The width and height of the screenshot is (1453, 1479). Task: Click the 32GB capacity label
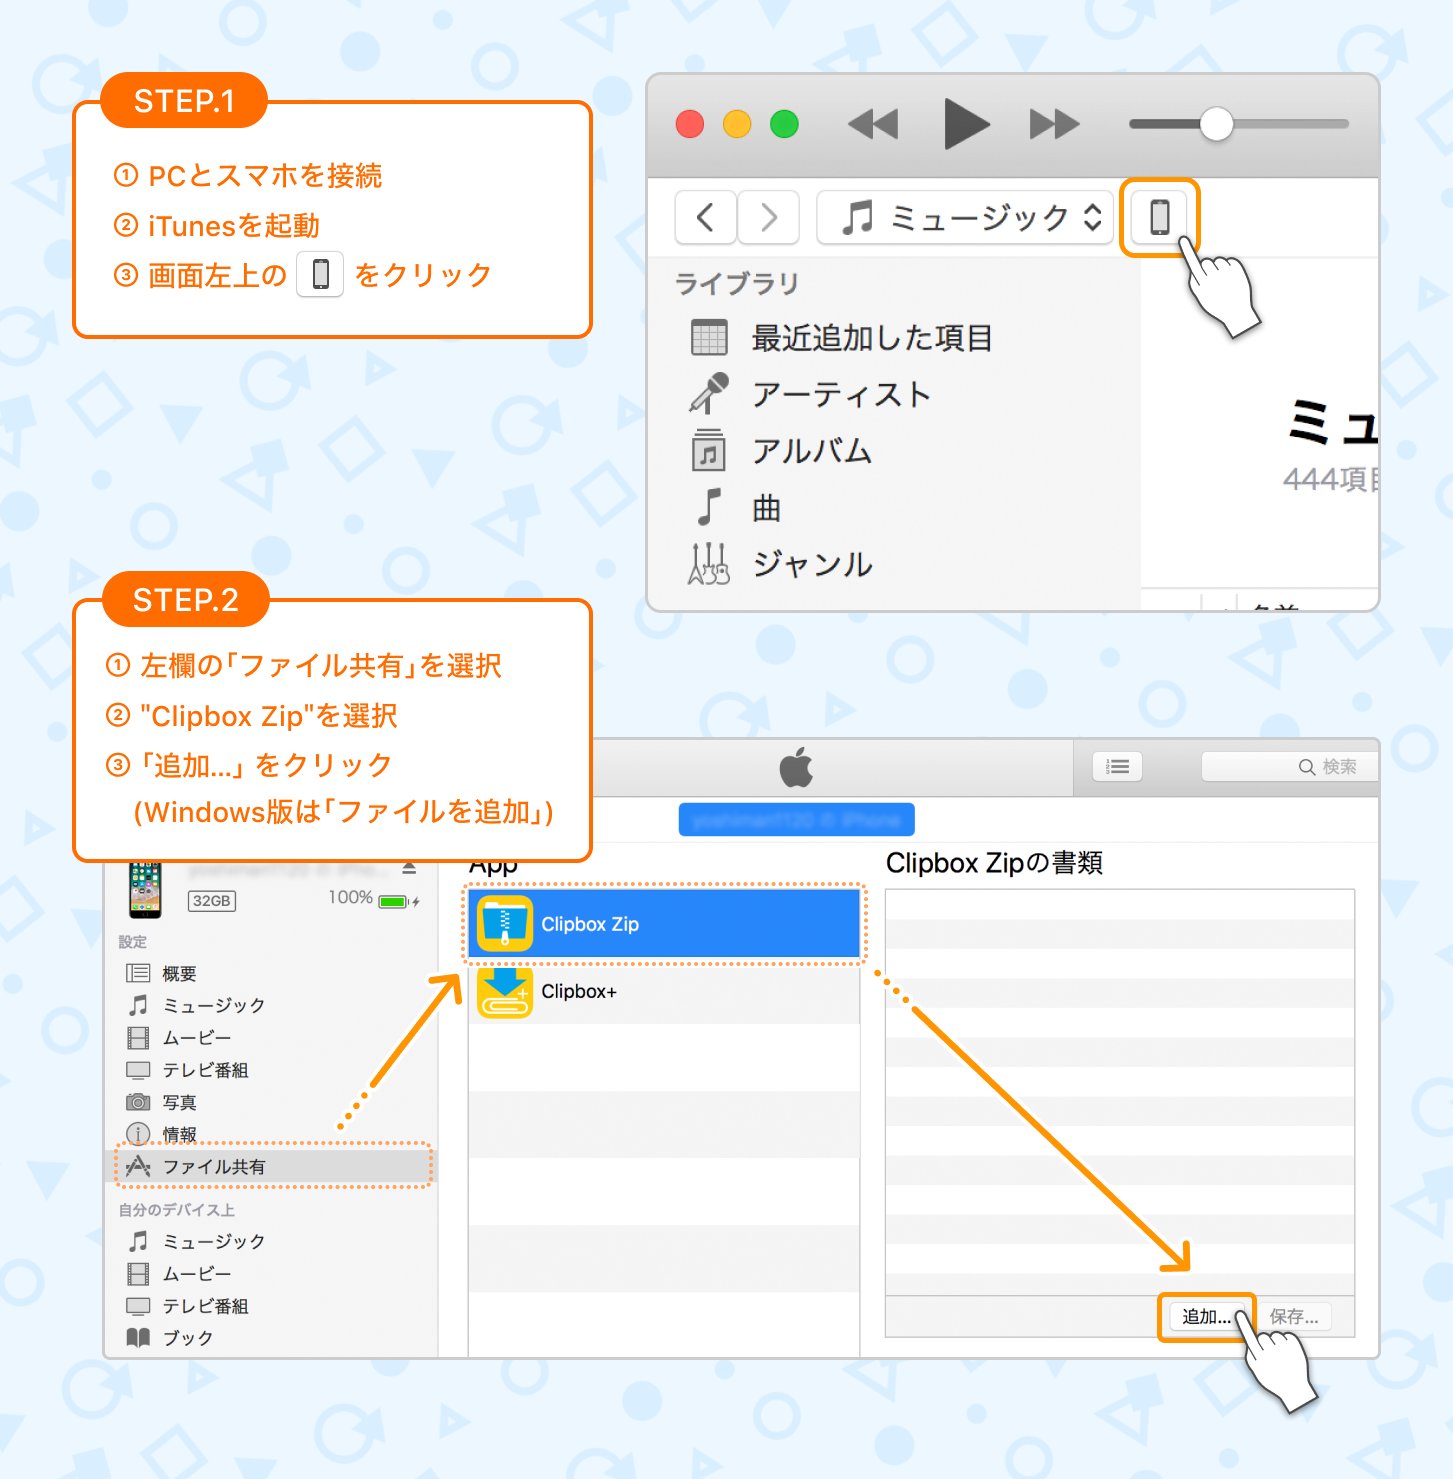coord(212,901)
